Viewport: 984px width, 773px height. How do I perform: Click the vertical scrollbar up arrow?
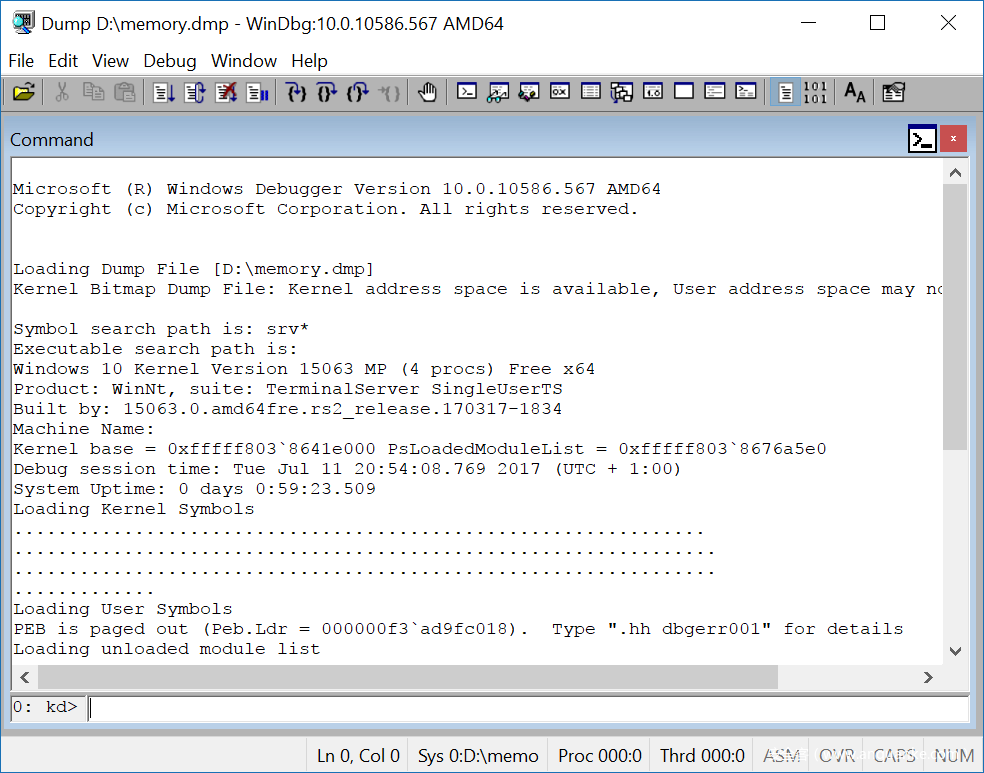coord(955,173)
